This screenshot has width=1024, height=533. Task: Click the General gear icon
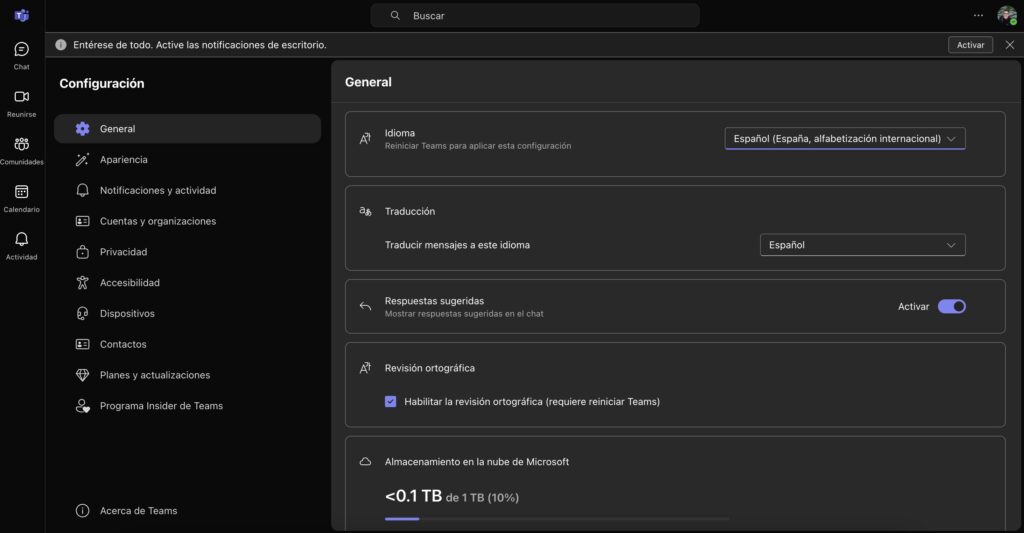82,129
